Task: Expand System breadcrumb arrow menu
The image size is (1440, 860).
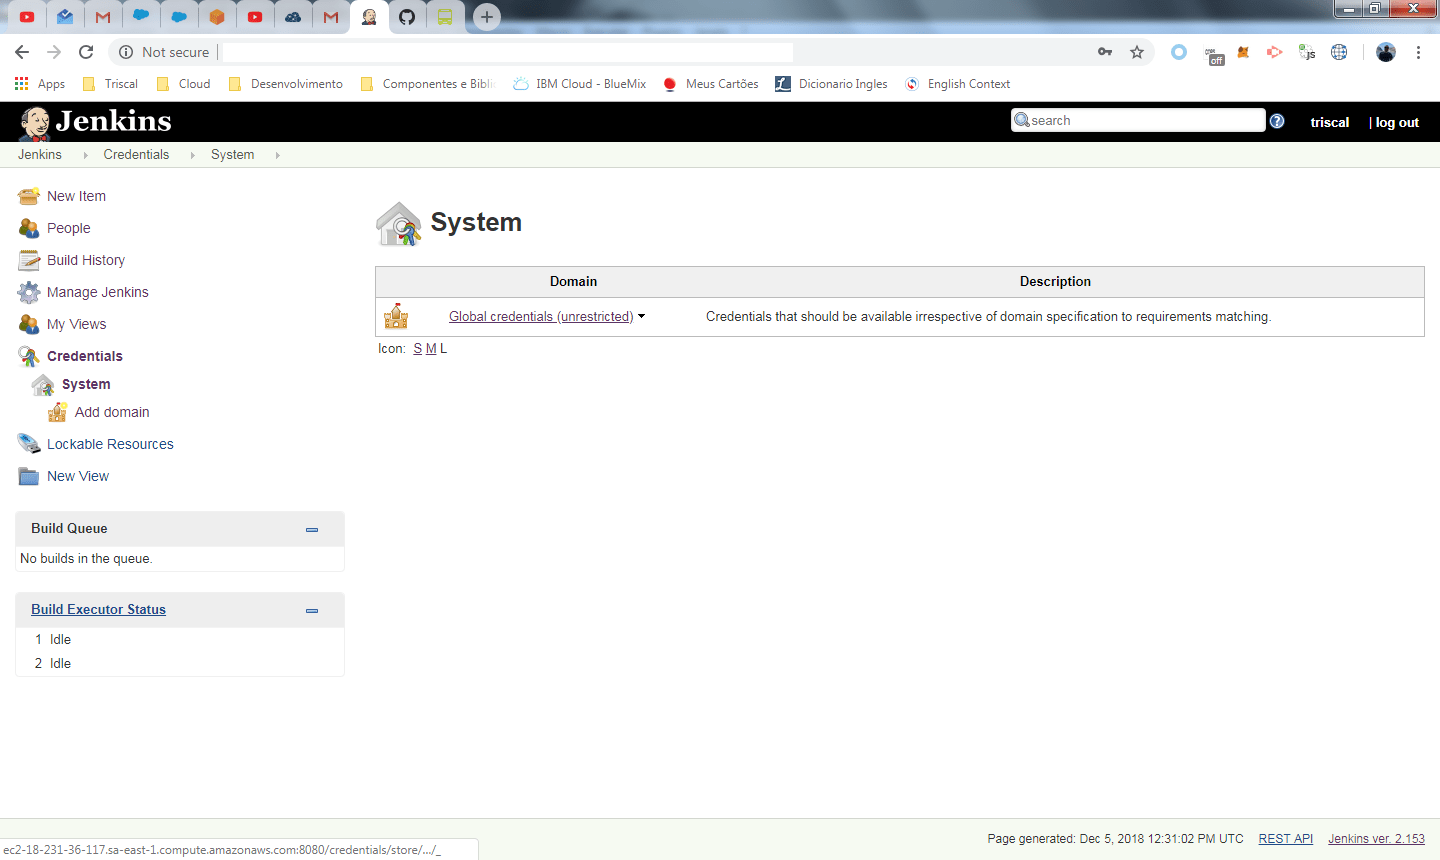Action: tap(277, 155)
